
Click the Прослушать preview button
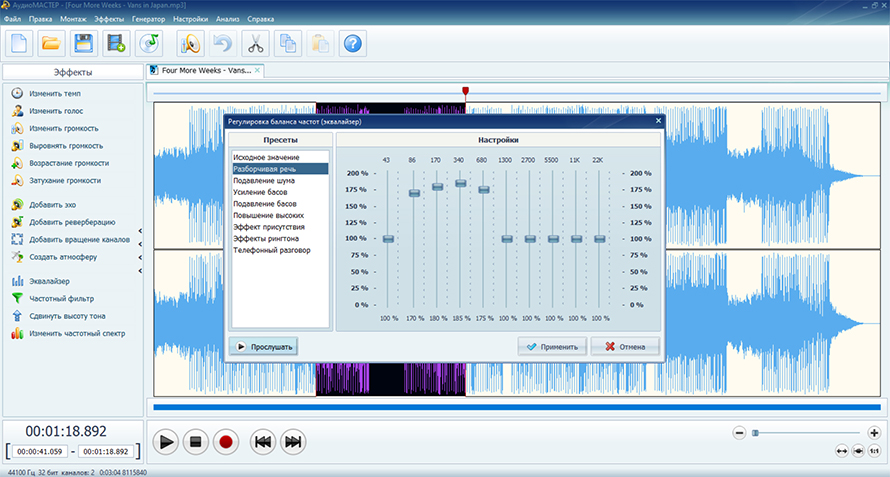[x=264, y=347]
